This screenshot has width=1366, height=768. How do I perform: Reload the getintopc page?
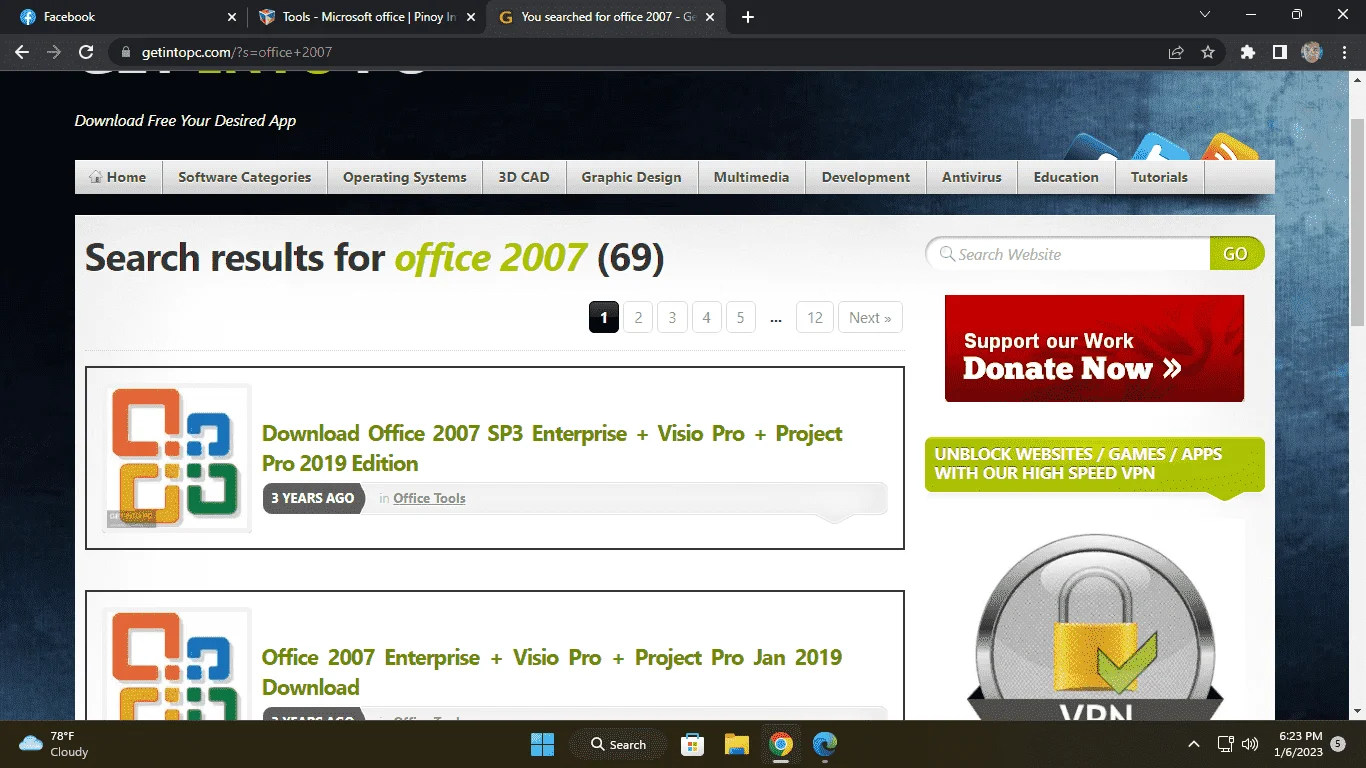click(86, 52)
